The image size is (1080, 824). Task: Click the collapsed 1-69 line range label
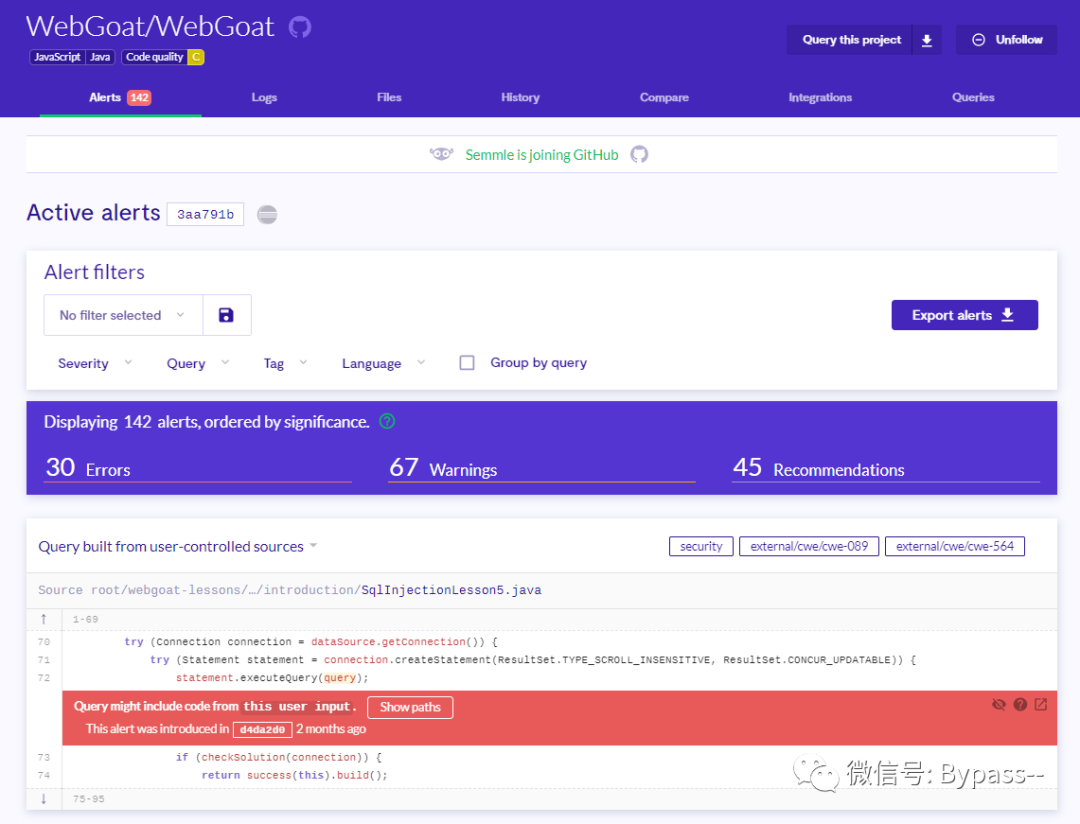tap(85, 619)
